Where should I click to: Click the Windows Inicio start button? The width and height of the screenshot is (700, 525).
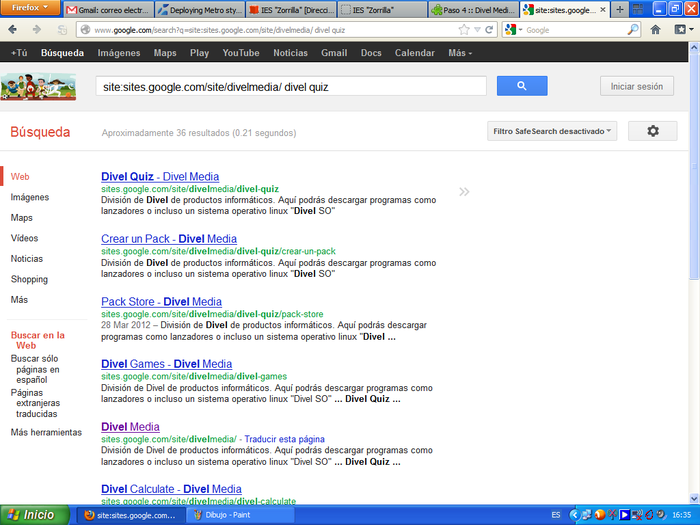click(x=35, y=515)
